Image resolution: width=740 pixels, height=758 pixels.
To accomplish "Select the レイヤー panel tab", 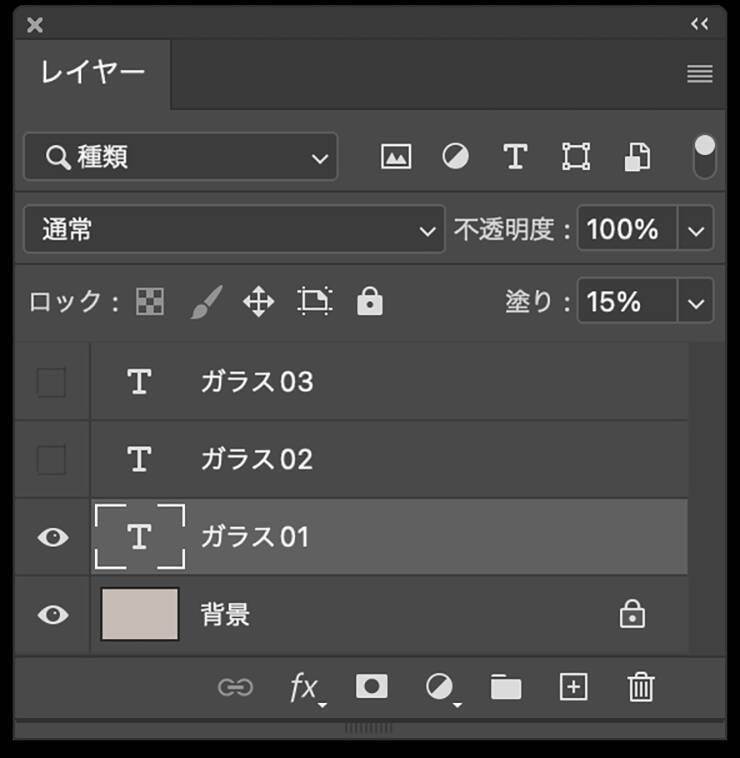I will coord(92,73).
